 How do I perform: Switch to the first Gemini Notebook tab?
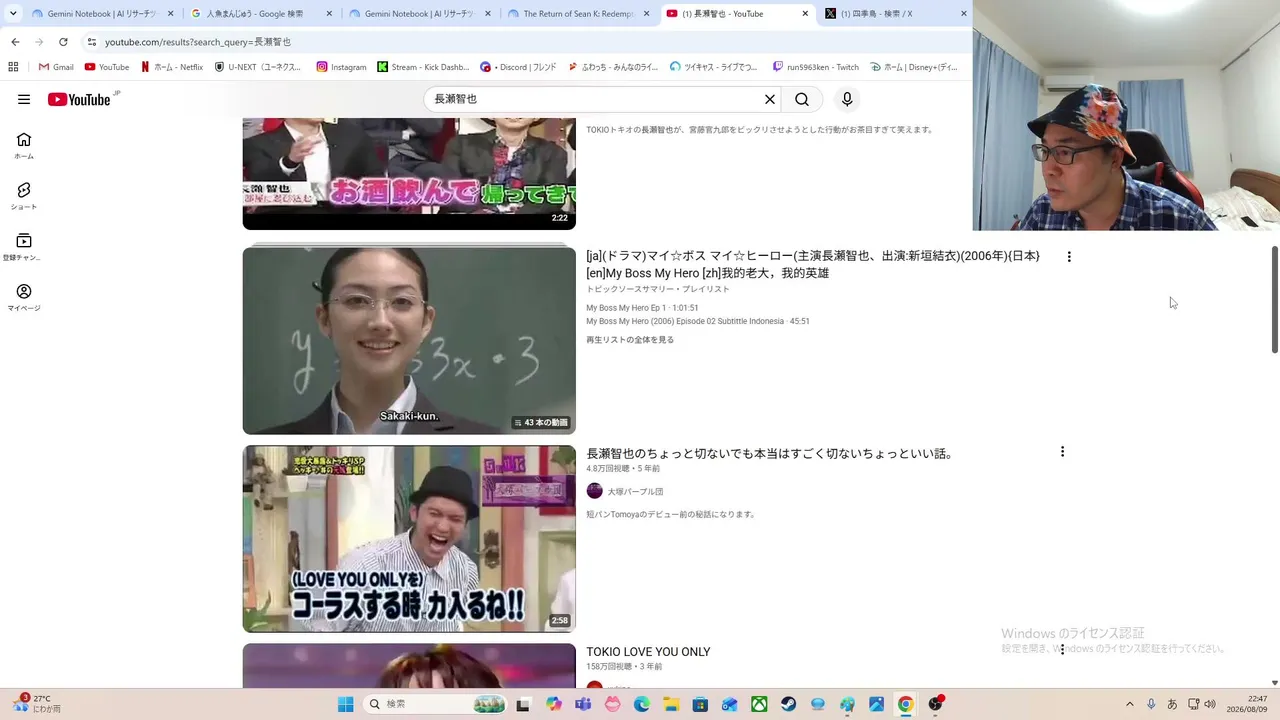103,14
